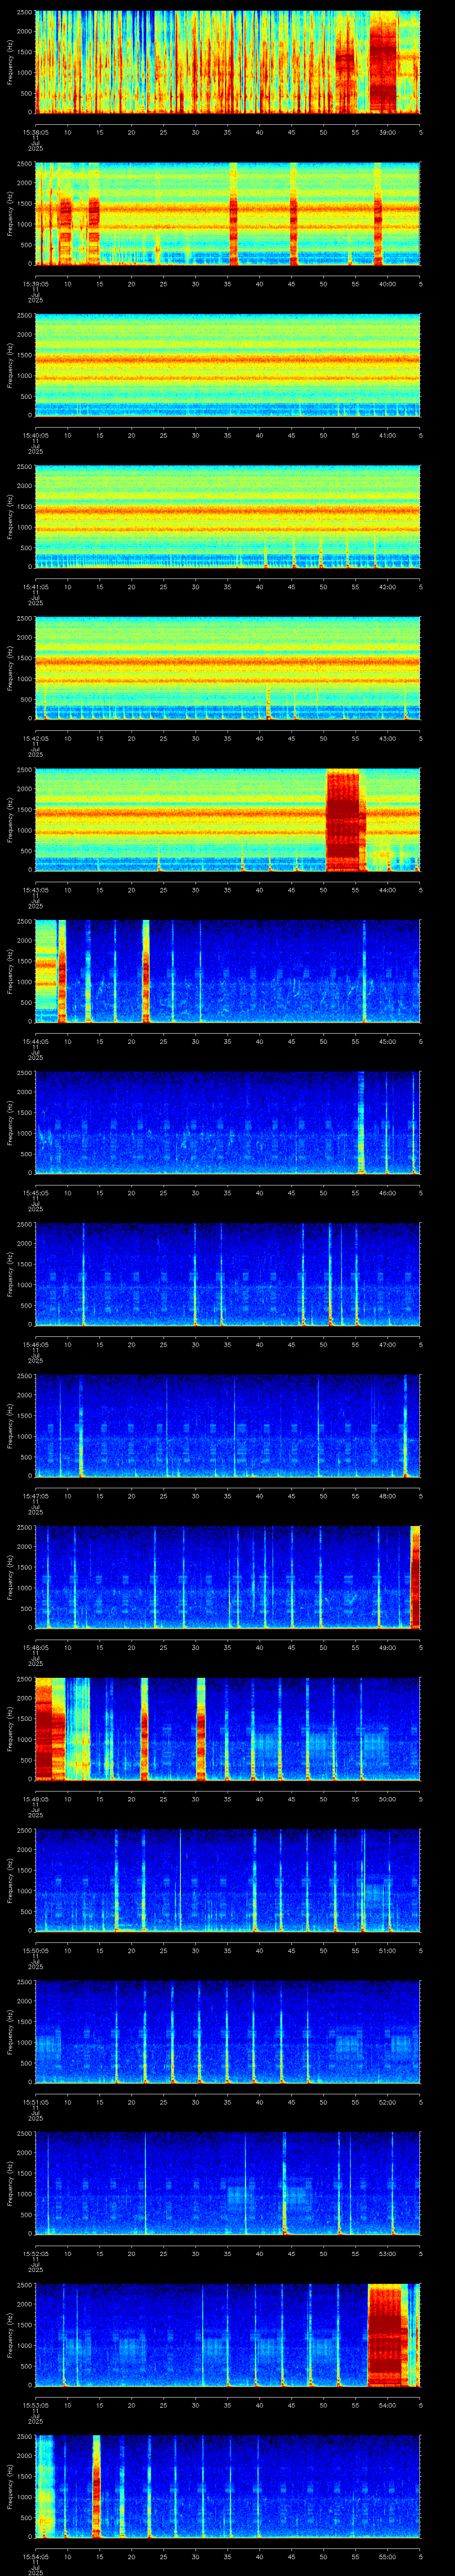Click the spectrogram panel starting at 15:42:05
455x2576 pixels.
click(228, 668)
